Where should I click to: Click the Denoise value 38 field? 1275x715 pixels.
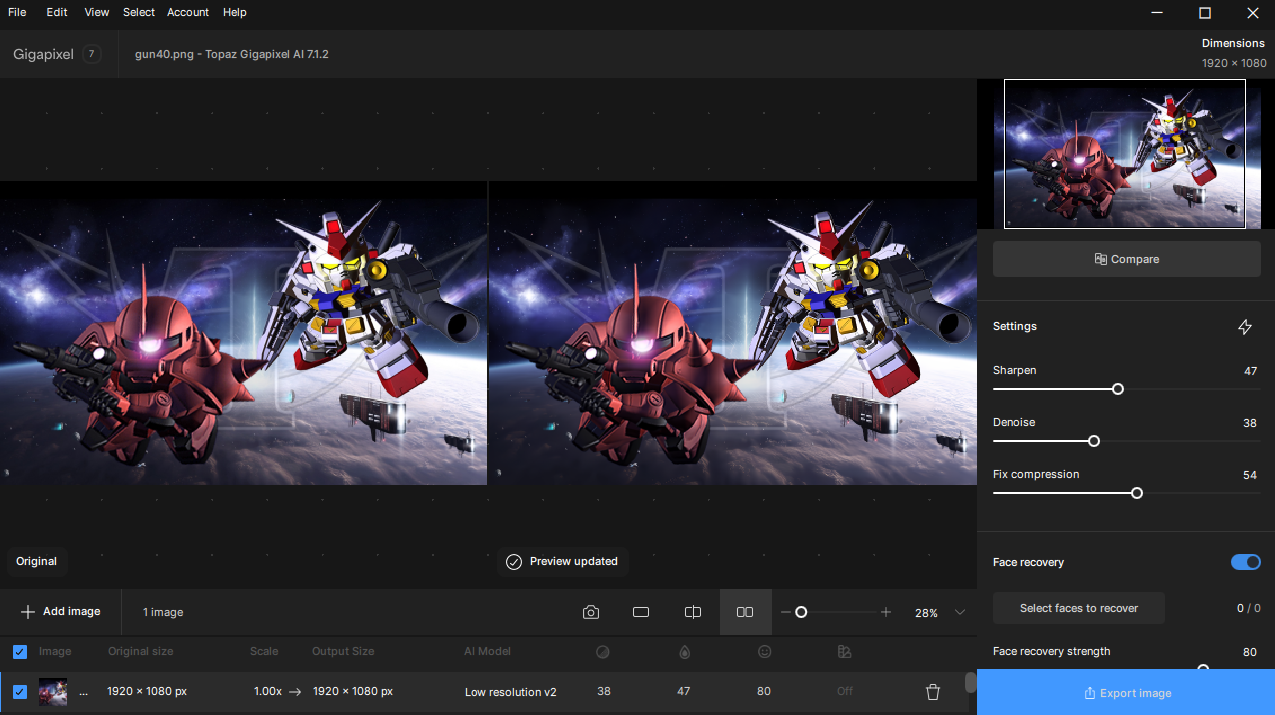point(1250,423)
